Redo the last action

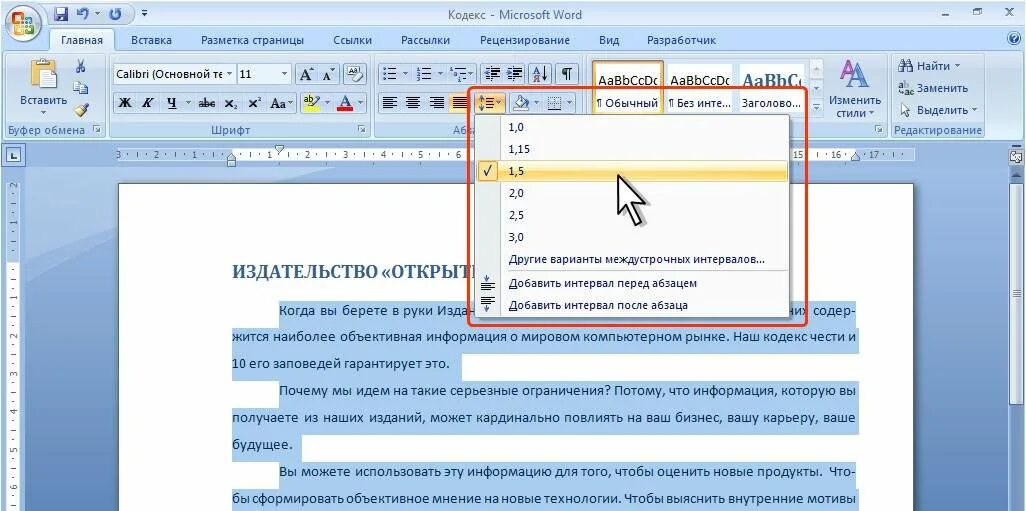(x=115, y=14)
